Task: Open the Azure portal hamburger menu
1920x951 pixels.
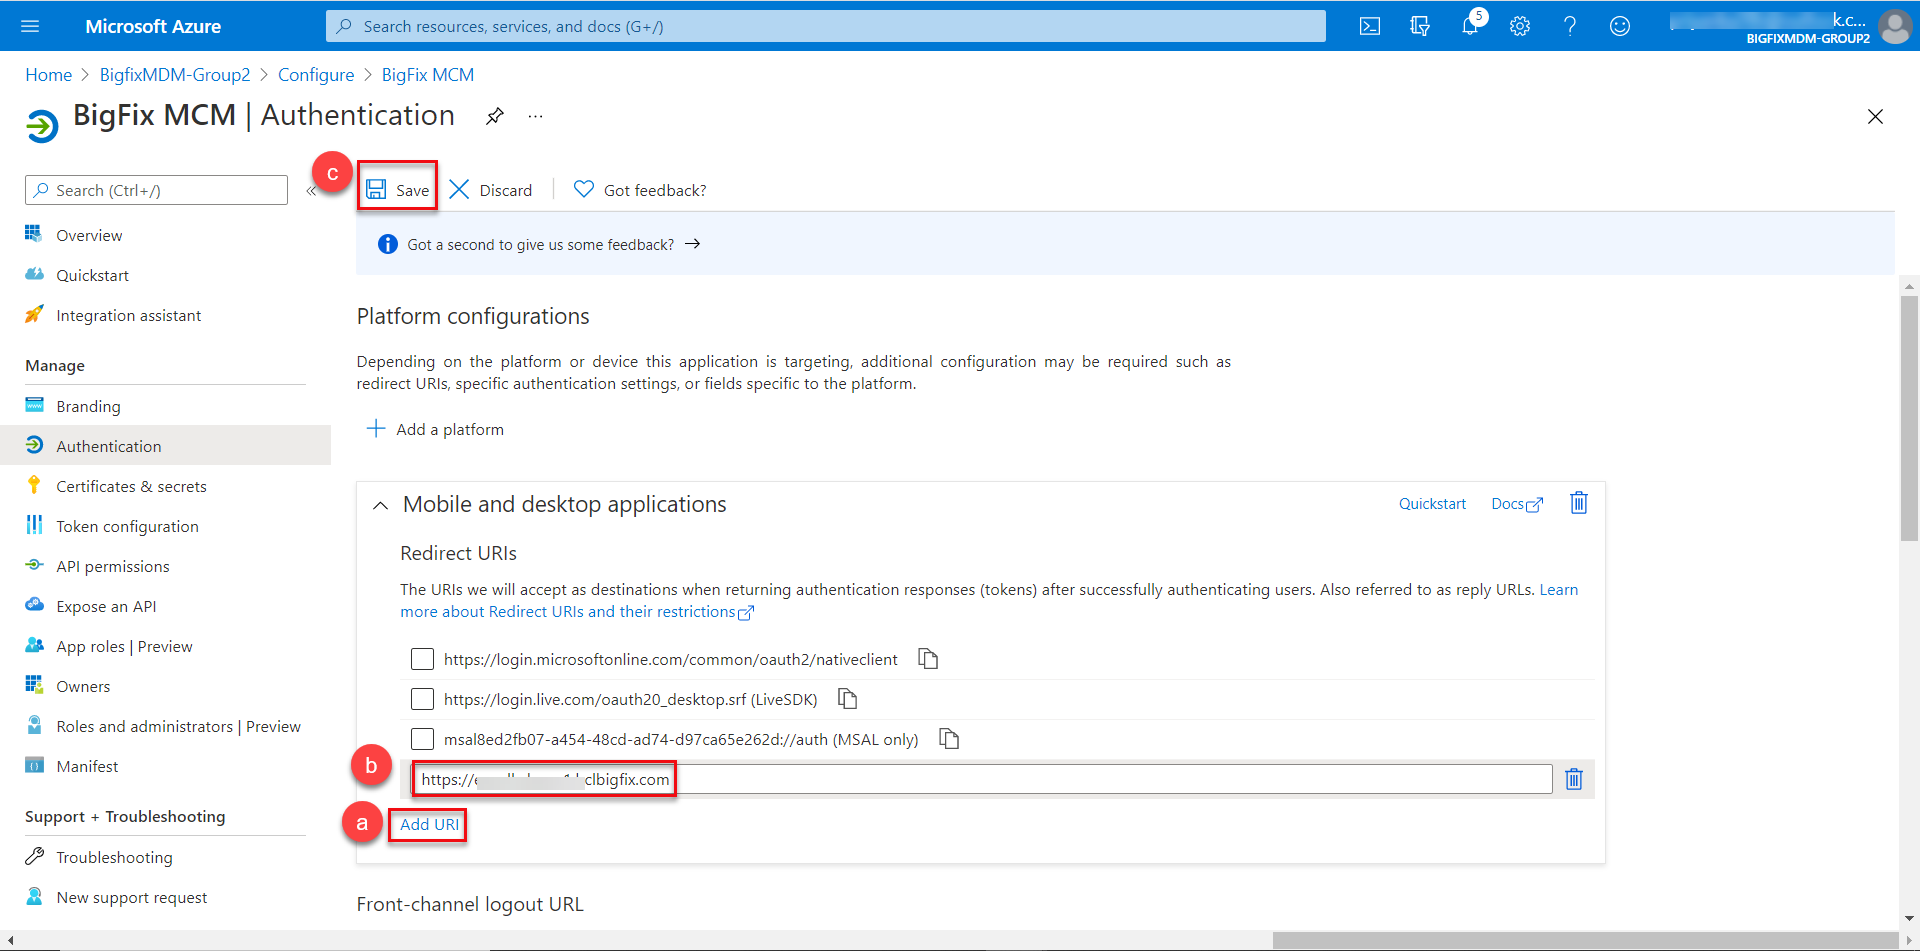Action: (x=30, y=26)
